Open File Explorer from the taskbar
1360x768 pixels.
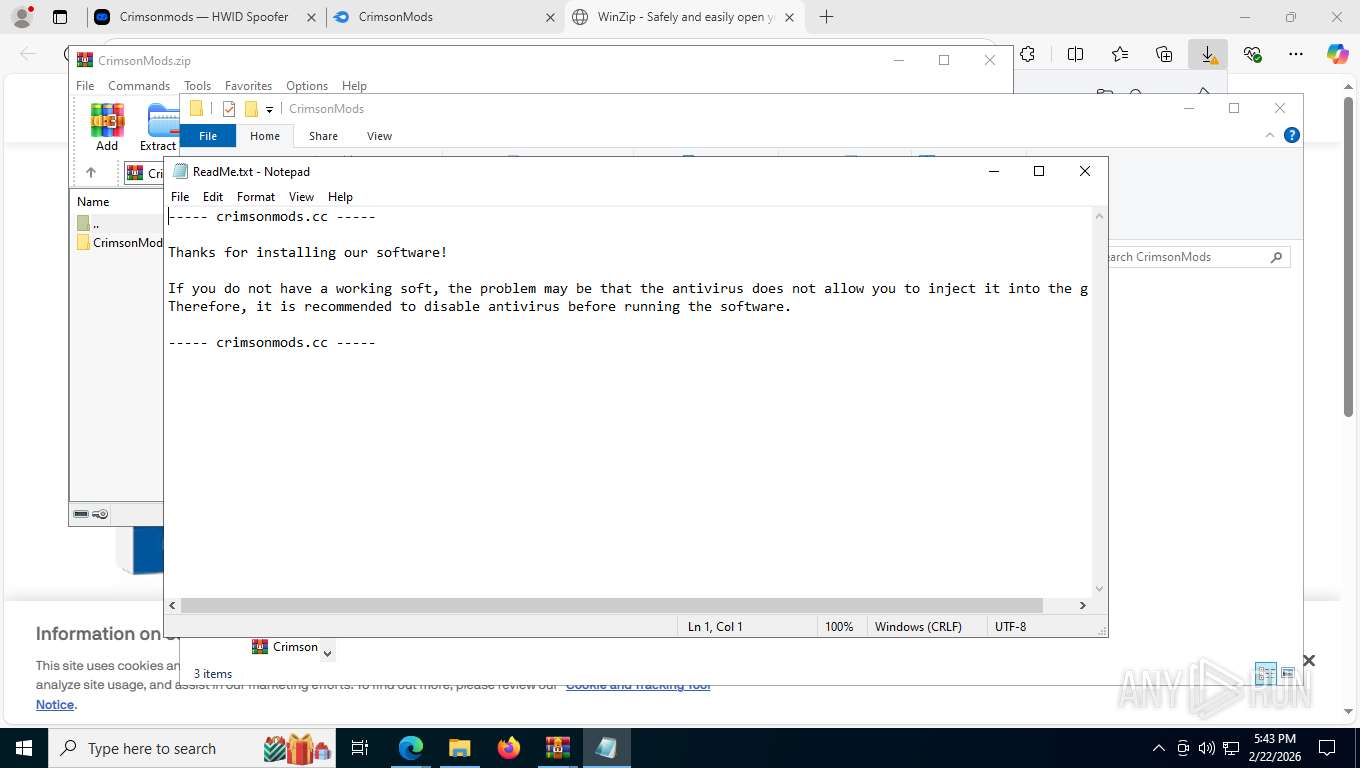coord(459,748)
